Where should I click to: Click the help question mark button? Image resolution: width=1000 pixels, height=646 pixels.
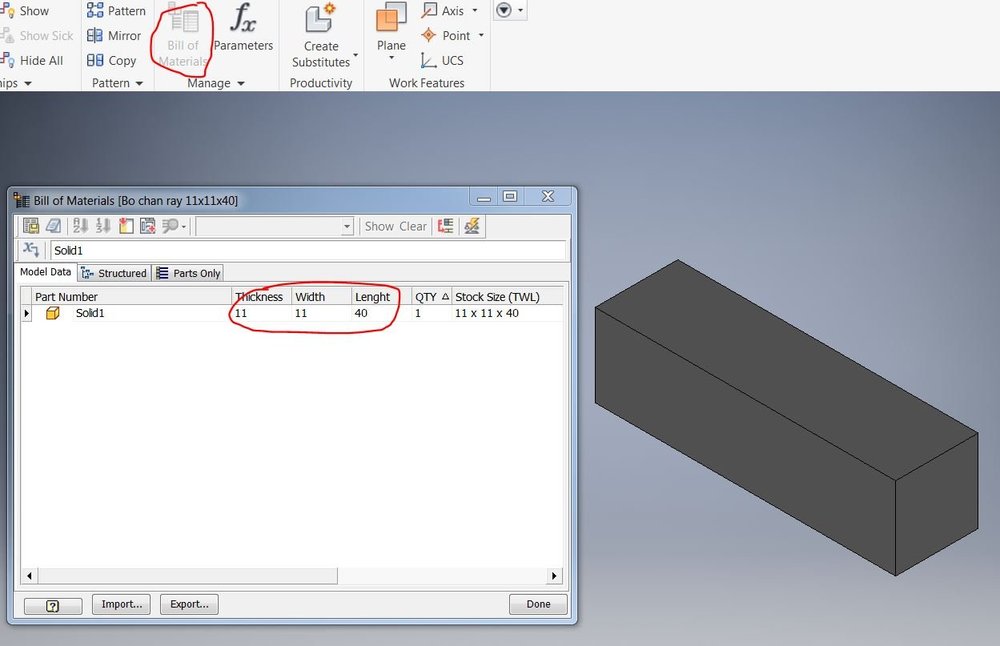pyautogui.click(x=53, y=606)
